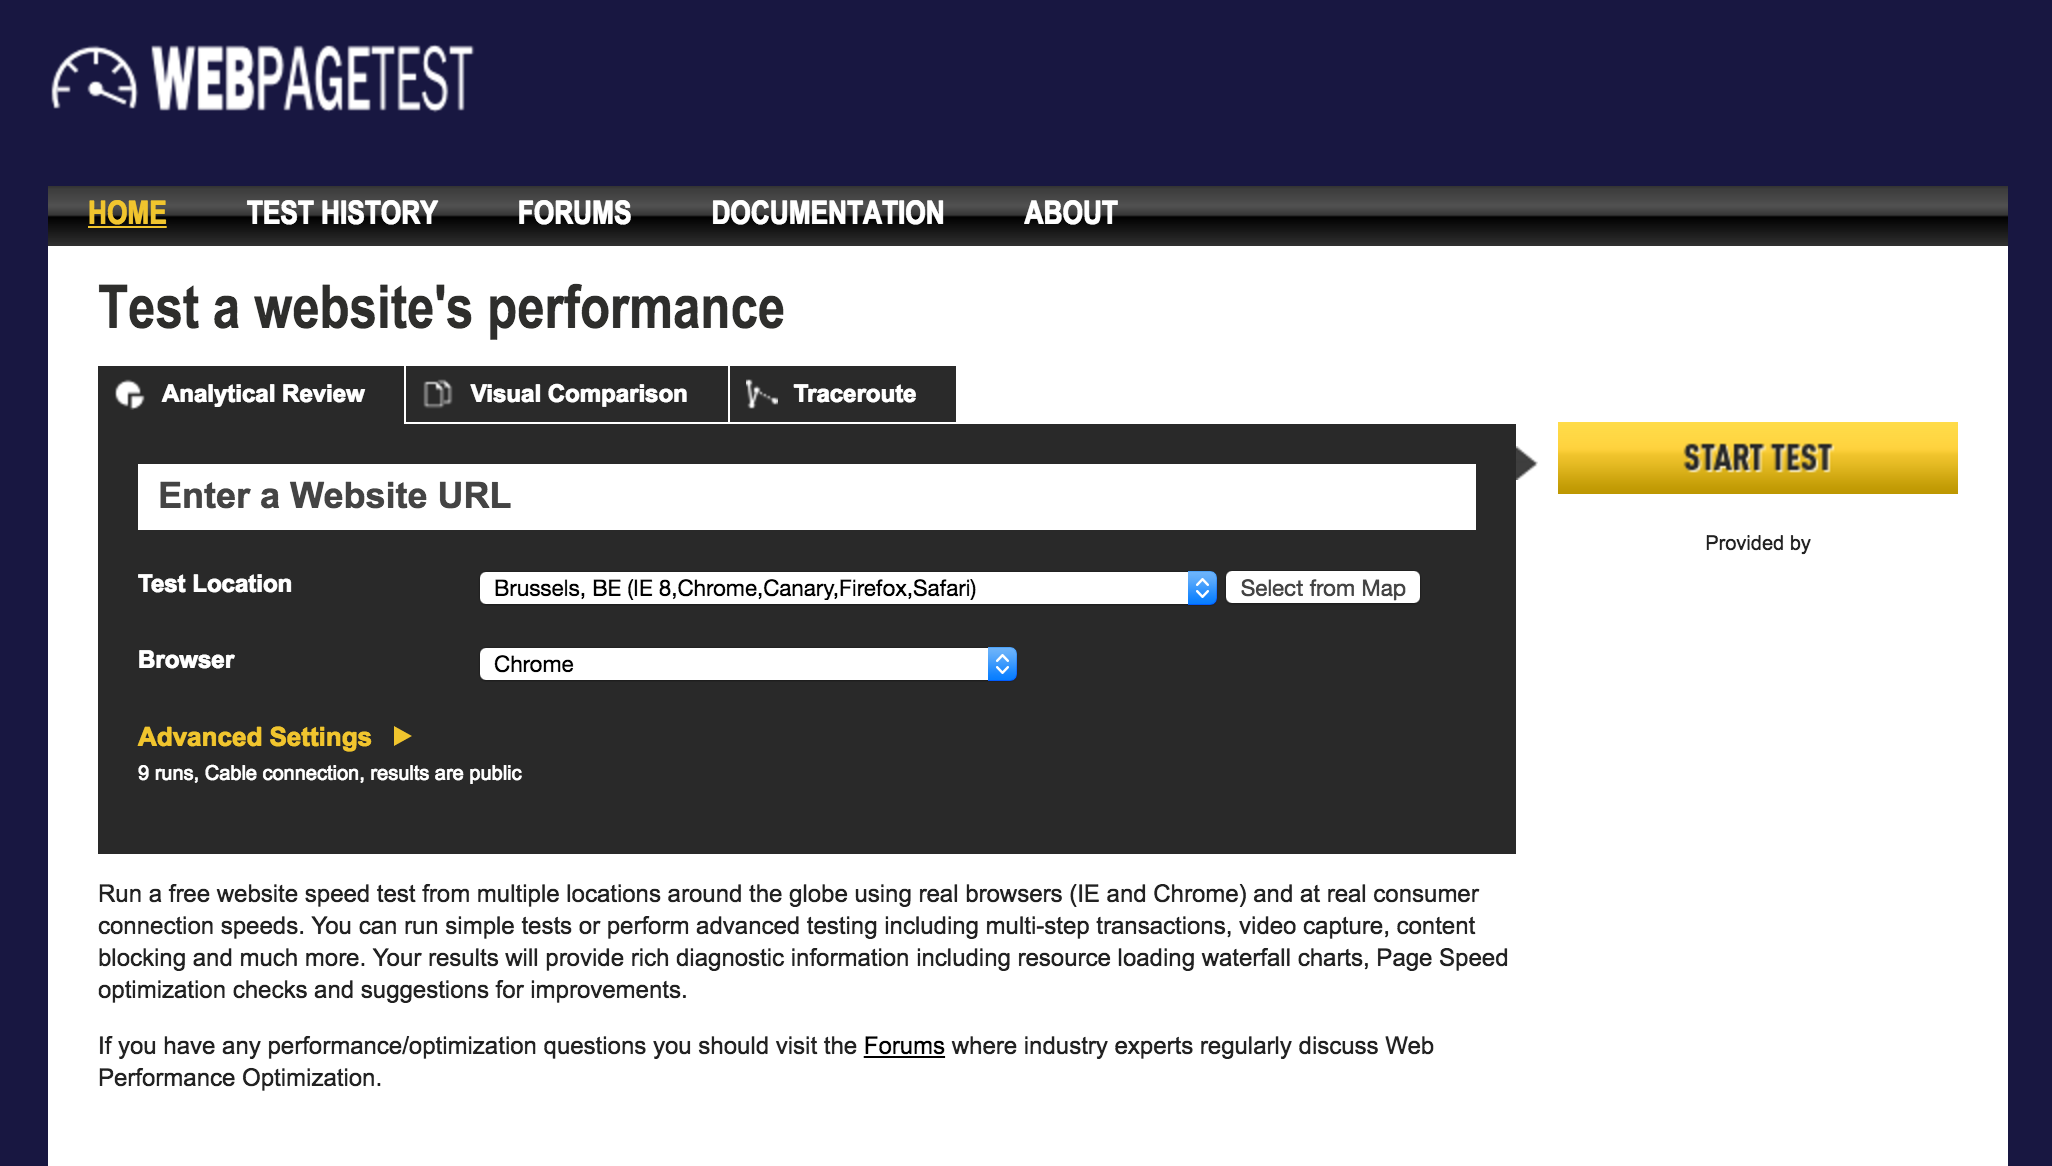Viewport: 2052px width, 1166px height.
Task: Click the Analytical Review pie chart icon
Action: (x=129, y=395)
